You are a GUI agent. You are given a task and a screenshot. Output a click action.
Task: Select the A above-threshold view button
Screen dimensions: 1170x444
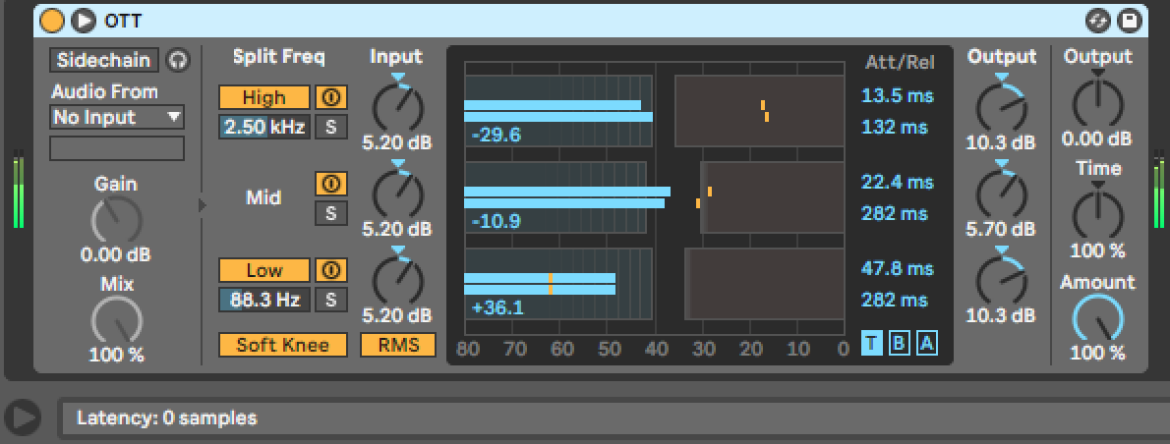click(x=927, y=343)
